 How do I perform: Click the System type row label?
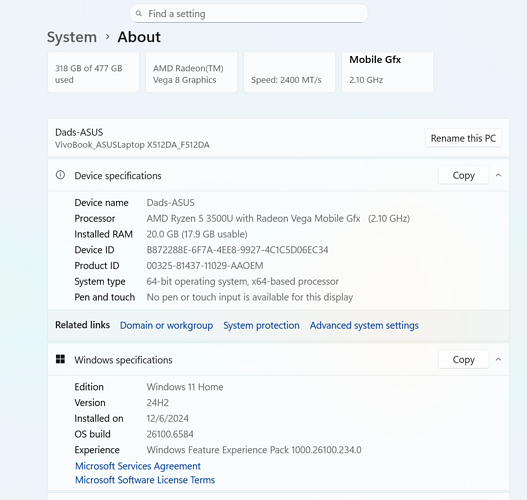(100, 281)
